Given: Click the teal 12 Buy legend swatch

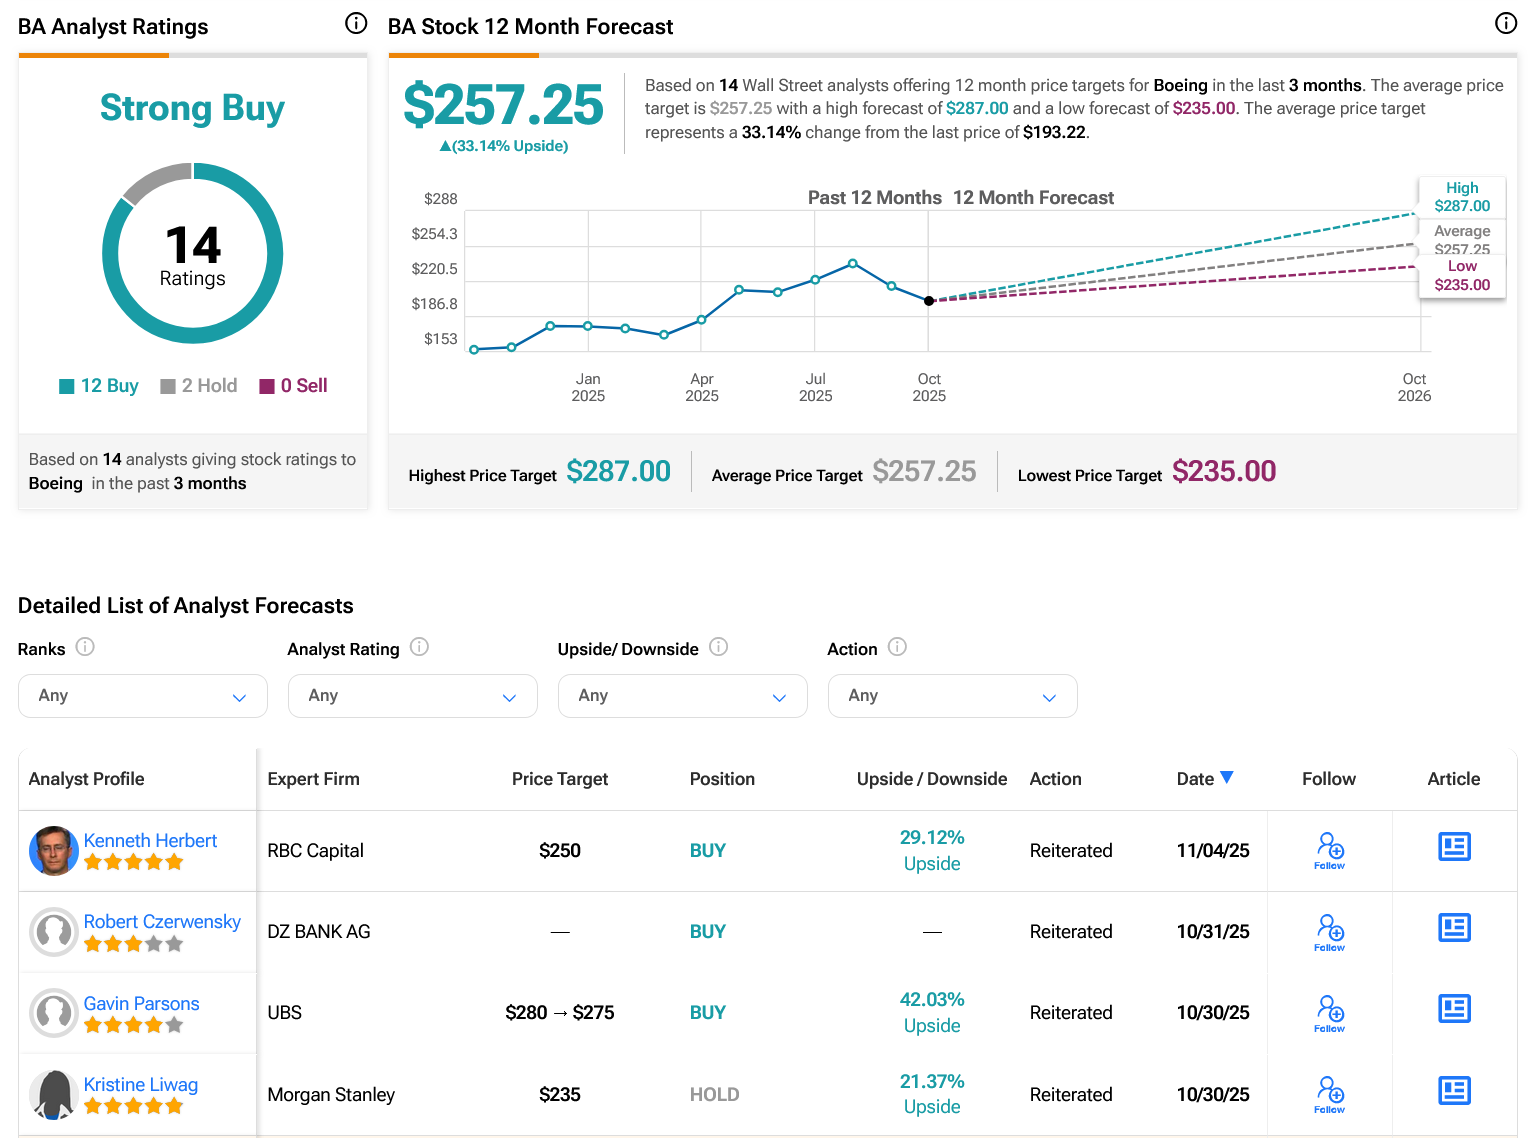Looking at the screenshot, I should coord(67,387).
